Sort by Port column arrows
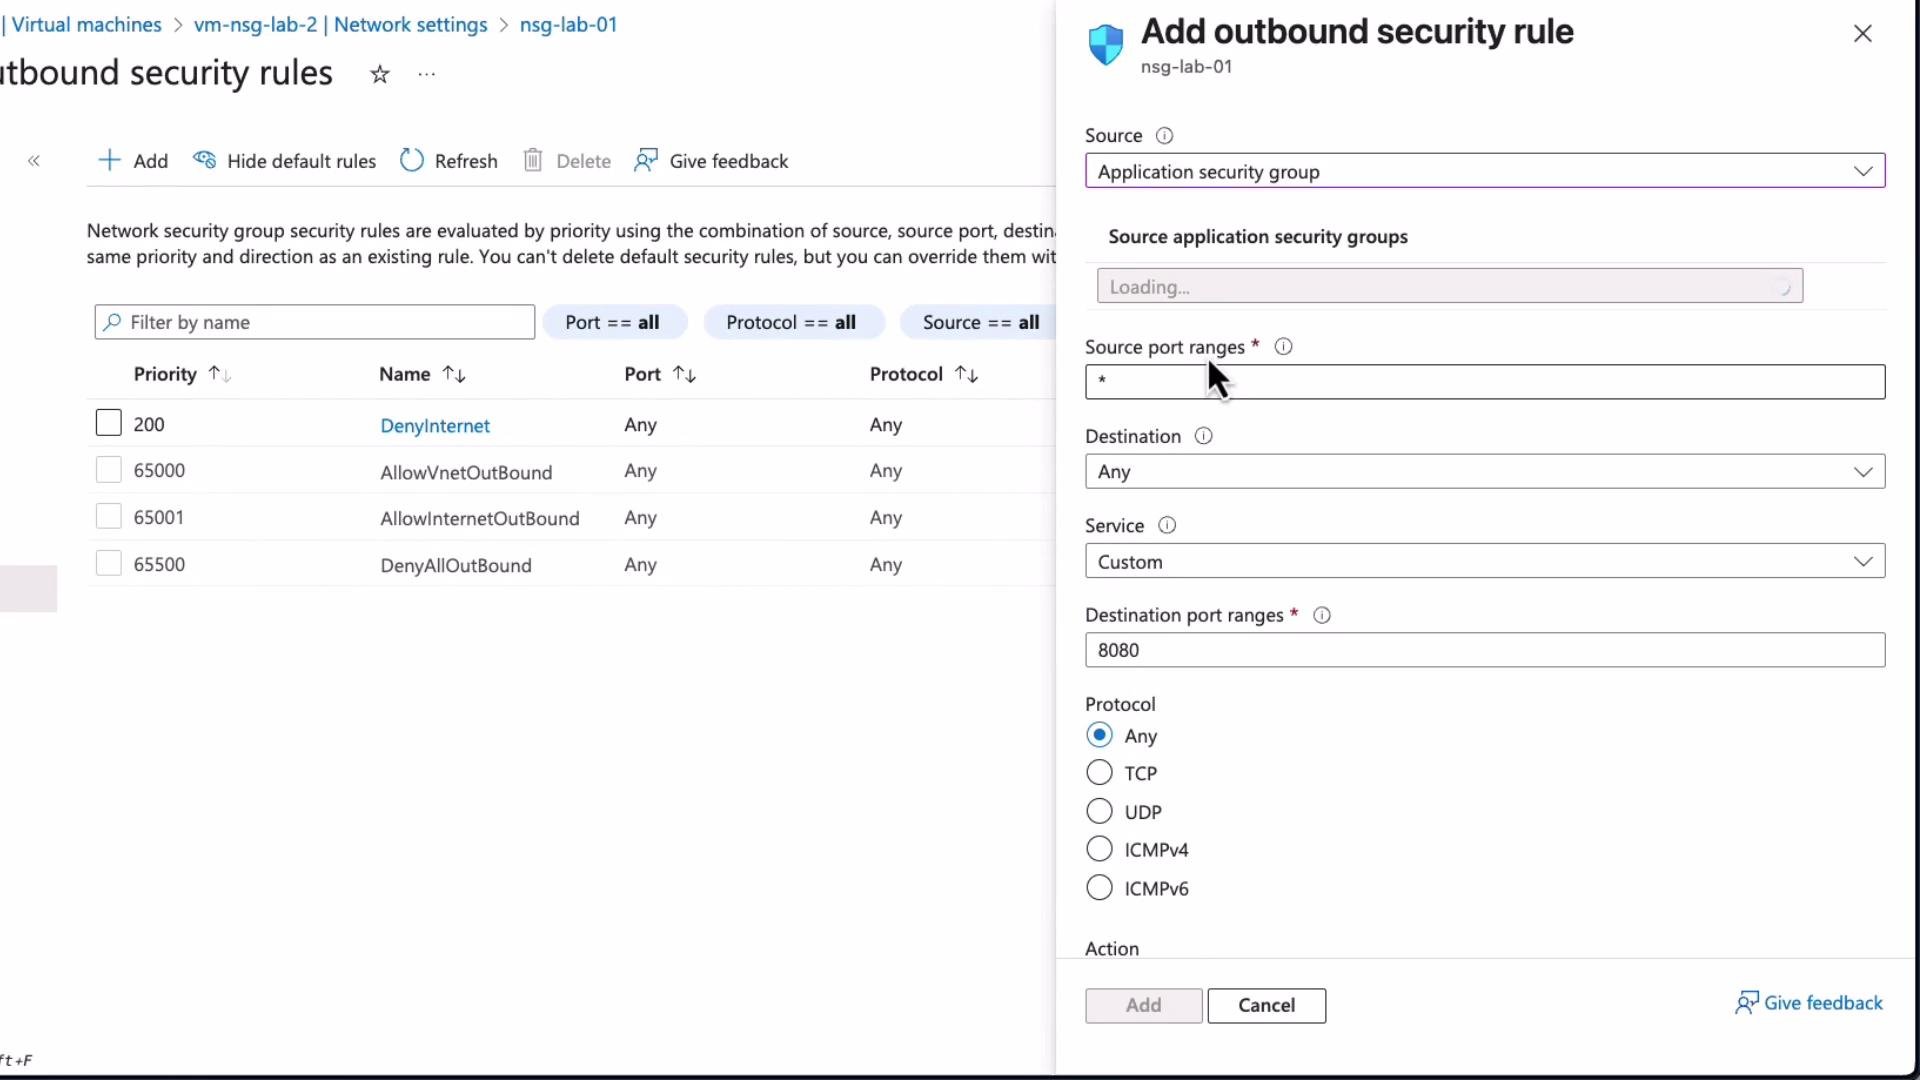Image resolution: width=1920 pixels, height=1080 pixels. [684, 374]
